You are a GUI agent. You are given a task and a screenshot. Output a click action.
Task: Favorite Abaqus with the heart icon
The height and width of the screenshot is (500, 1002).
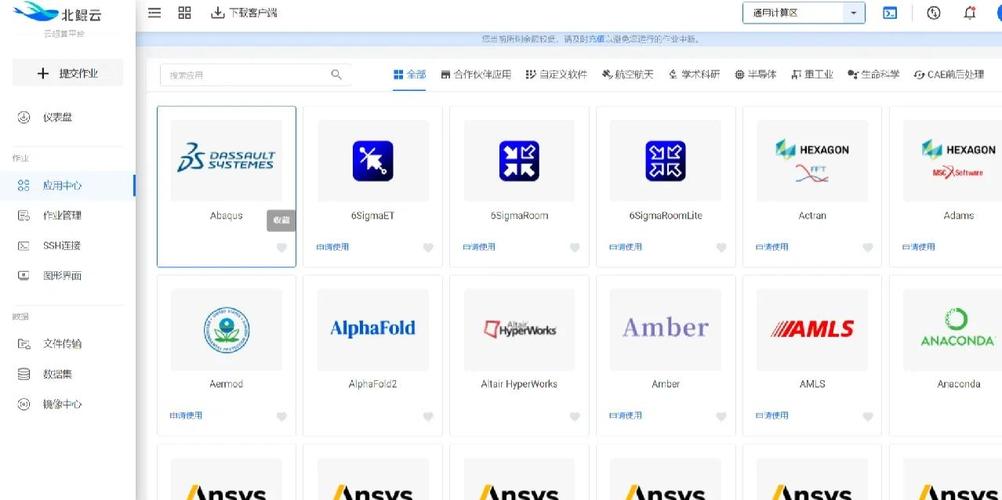(282, 248)
